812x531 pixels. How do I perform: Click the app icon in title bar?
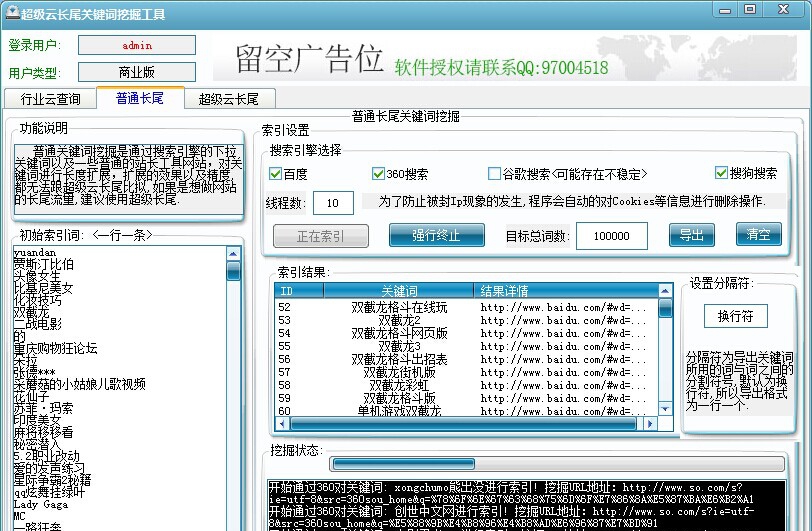pyautogui.click(x=11, y=12)
